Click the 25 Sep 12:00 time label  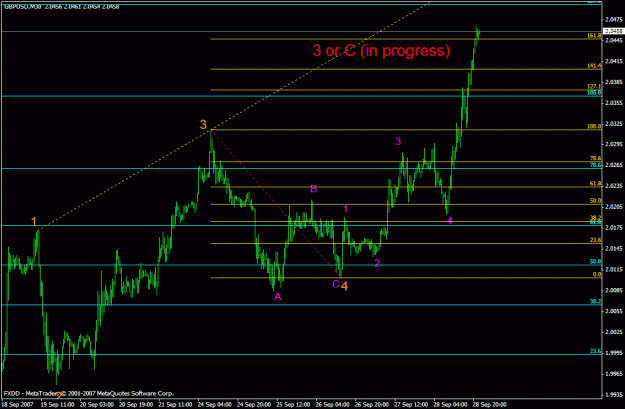click(x=293, y=404)
